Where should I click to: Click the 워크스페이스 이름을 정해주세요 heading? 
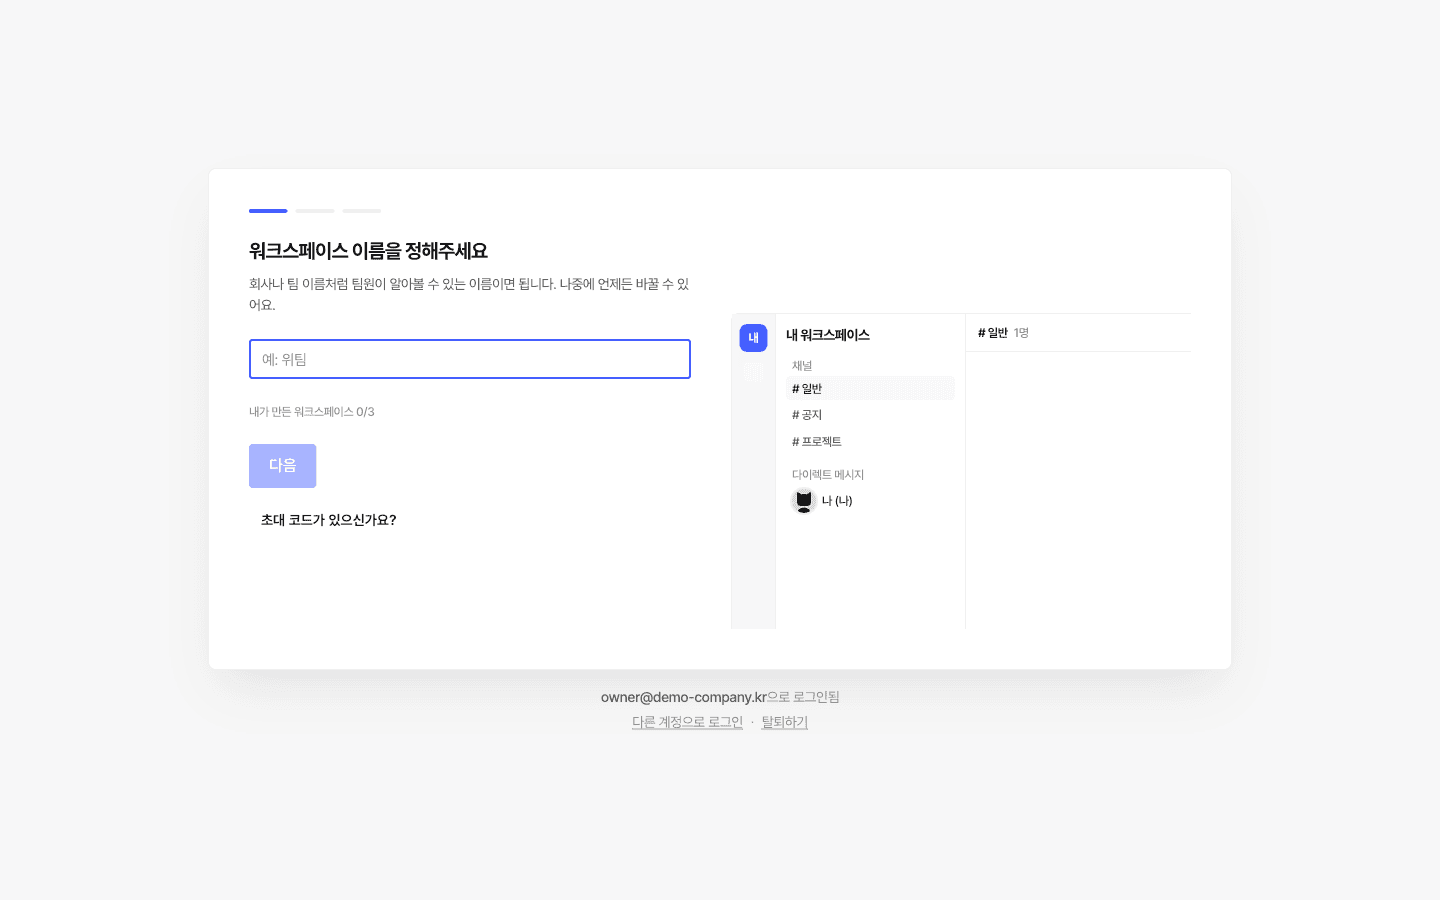tap(368, 251)
